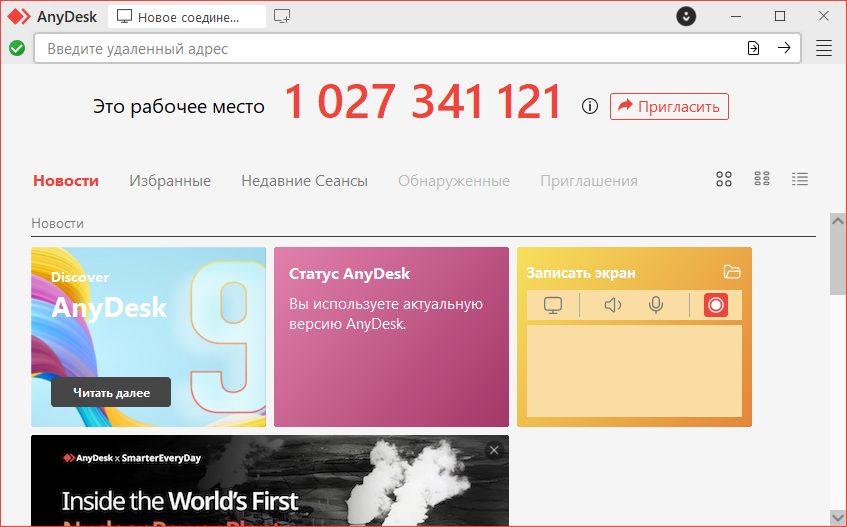Image resolution: width=847 pixels, height=527 pixels.
Task: Open a new connection tab with the plus-monitor icon
Action: (282, 17)
